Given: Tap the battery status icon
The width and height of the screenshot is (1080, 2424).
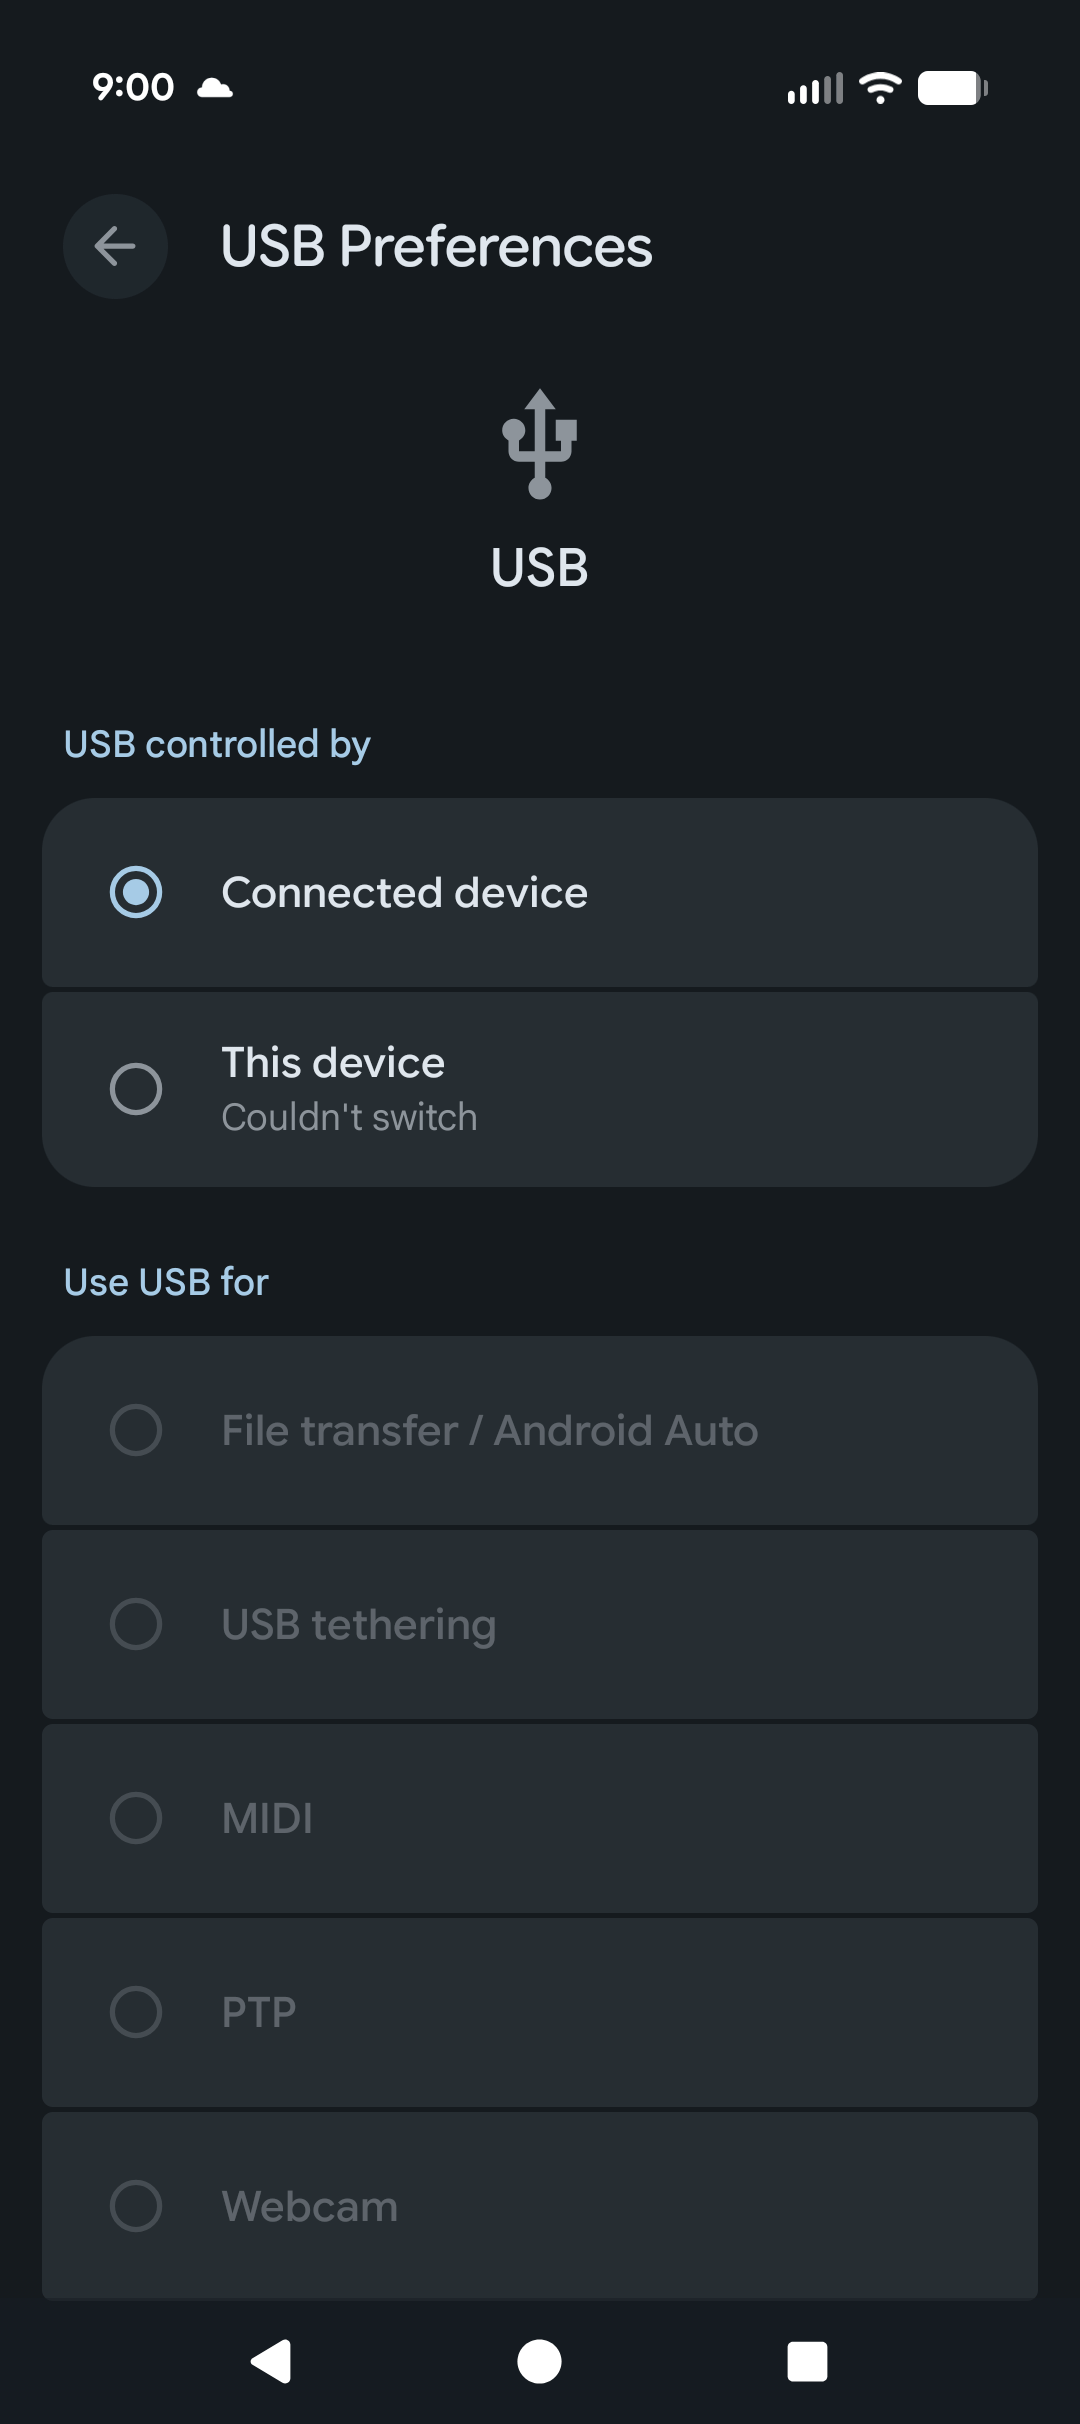Looking at the screenshot, I should click(953, 88).
